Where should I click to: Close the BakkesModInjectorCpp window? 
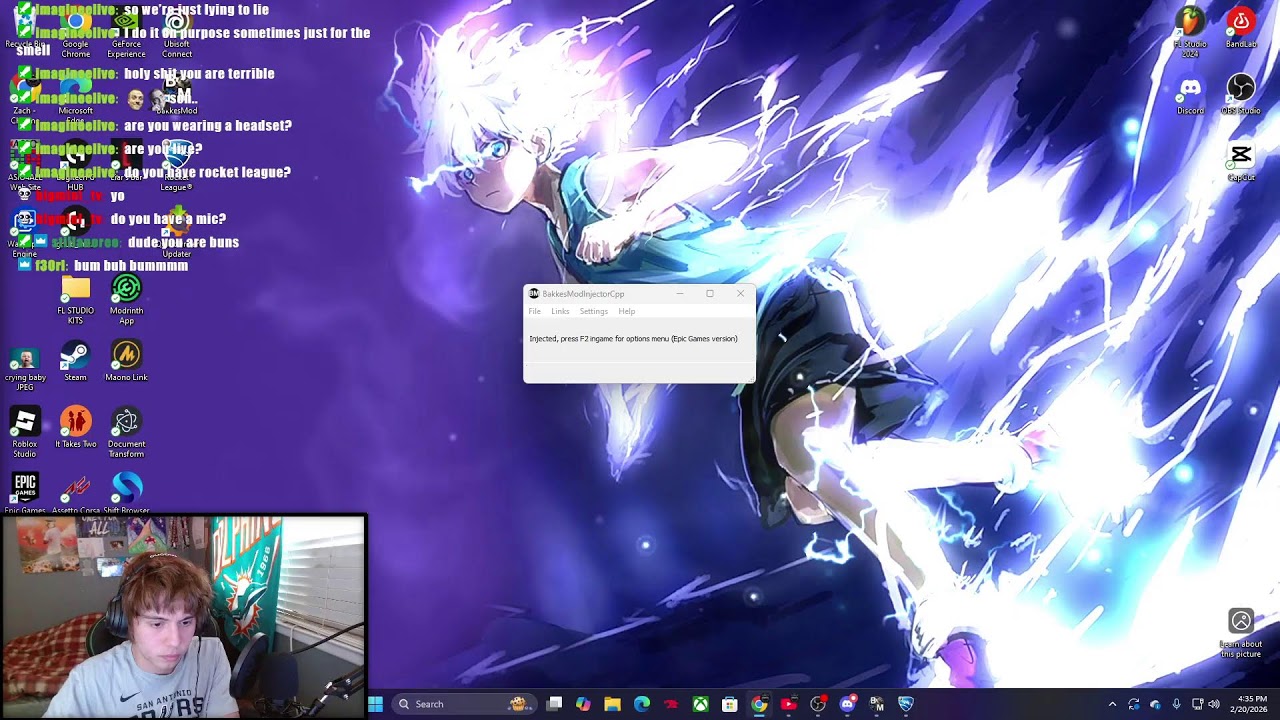click(740, 294)
